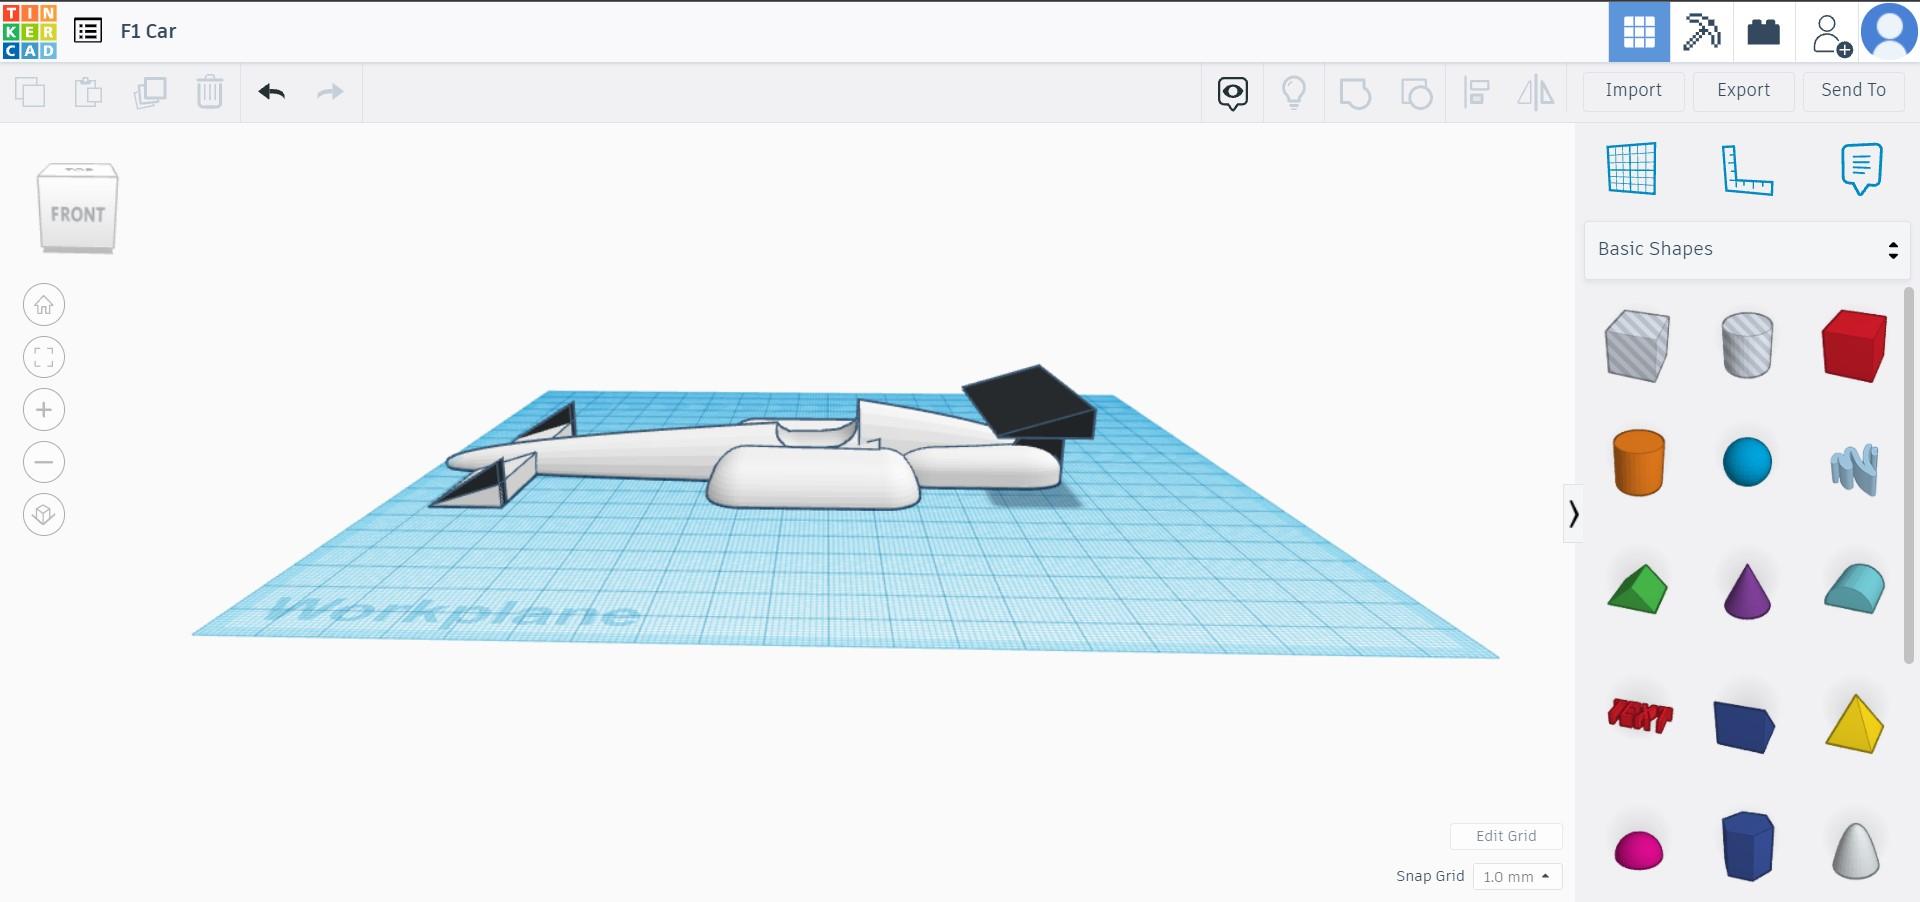Click the FRONT face of view cube

pos(78,214)
